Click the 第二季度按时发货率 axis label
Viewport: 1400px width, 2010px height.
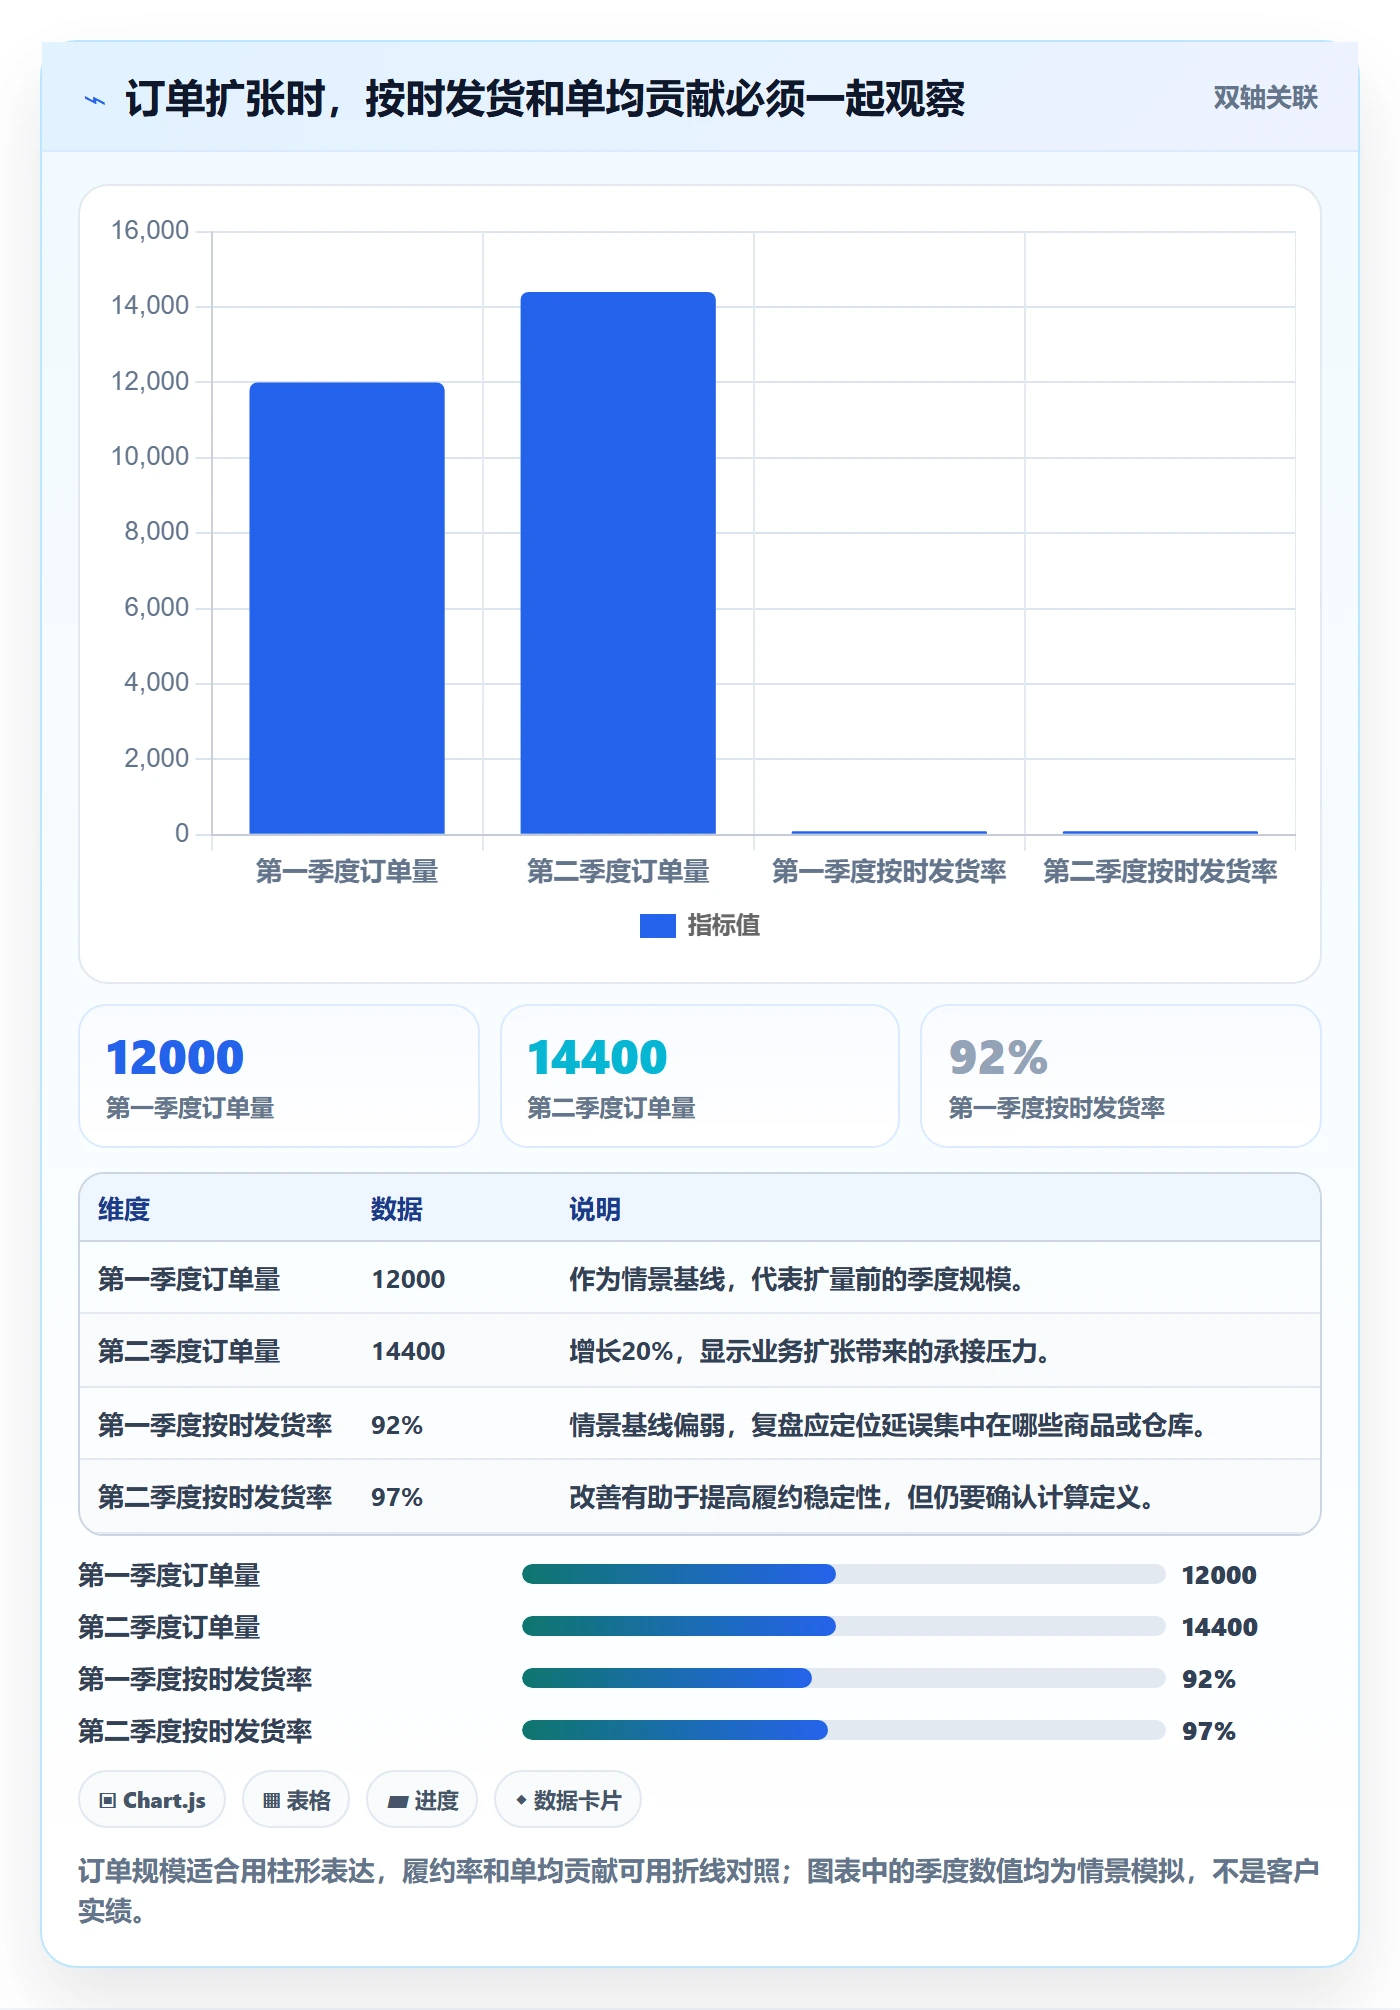[1160, 871]
